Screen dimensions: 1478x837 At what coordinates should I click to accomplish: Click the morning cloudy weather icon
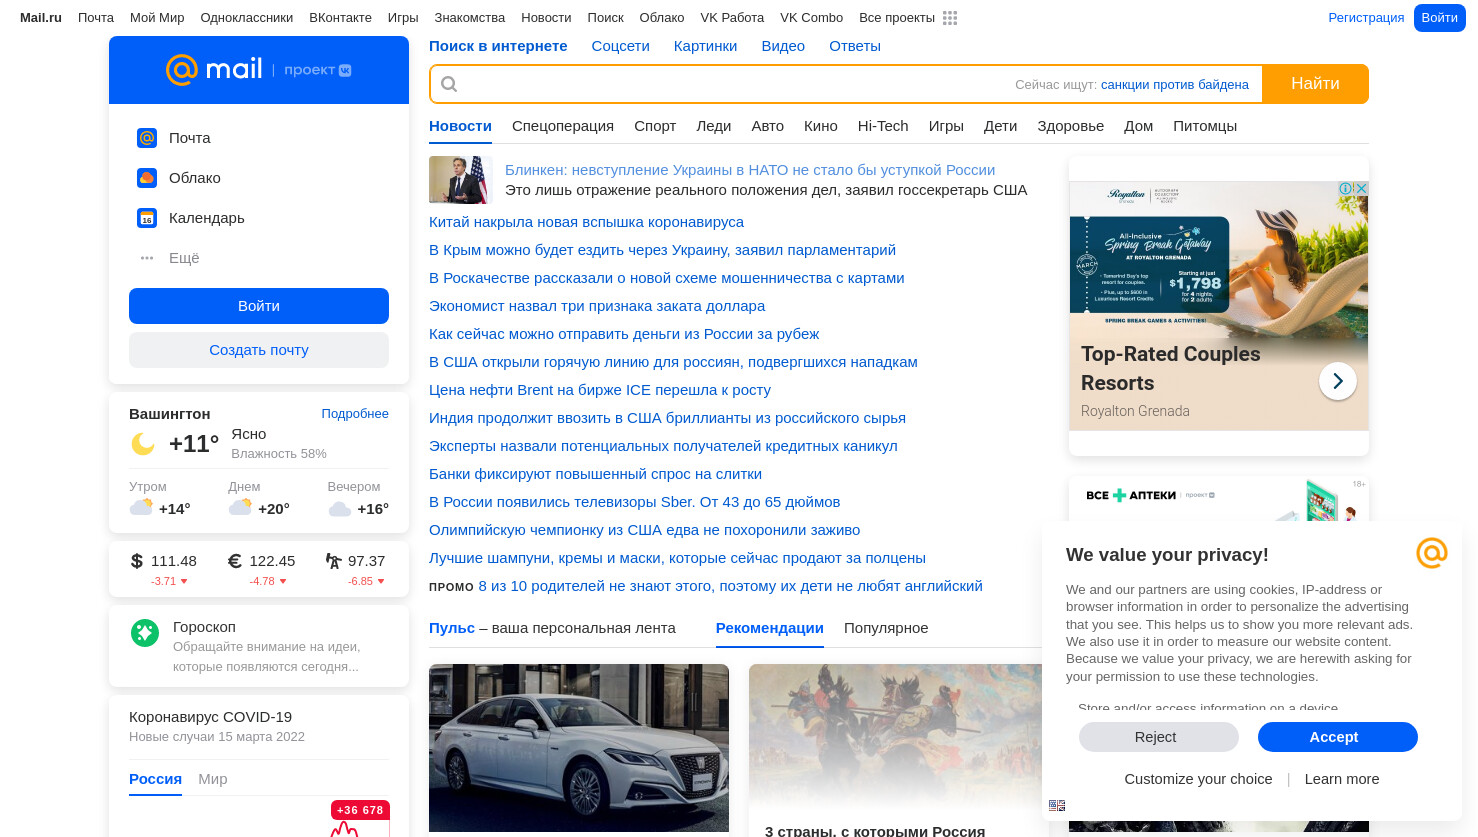click(x=141, y=507)
